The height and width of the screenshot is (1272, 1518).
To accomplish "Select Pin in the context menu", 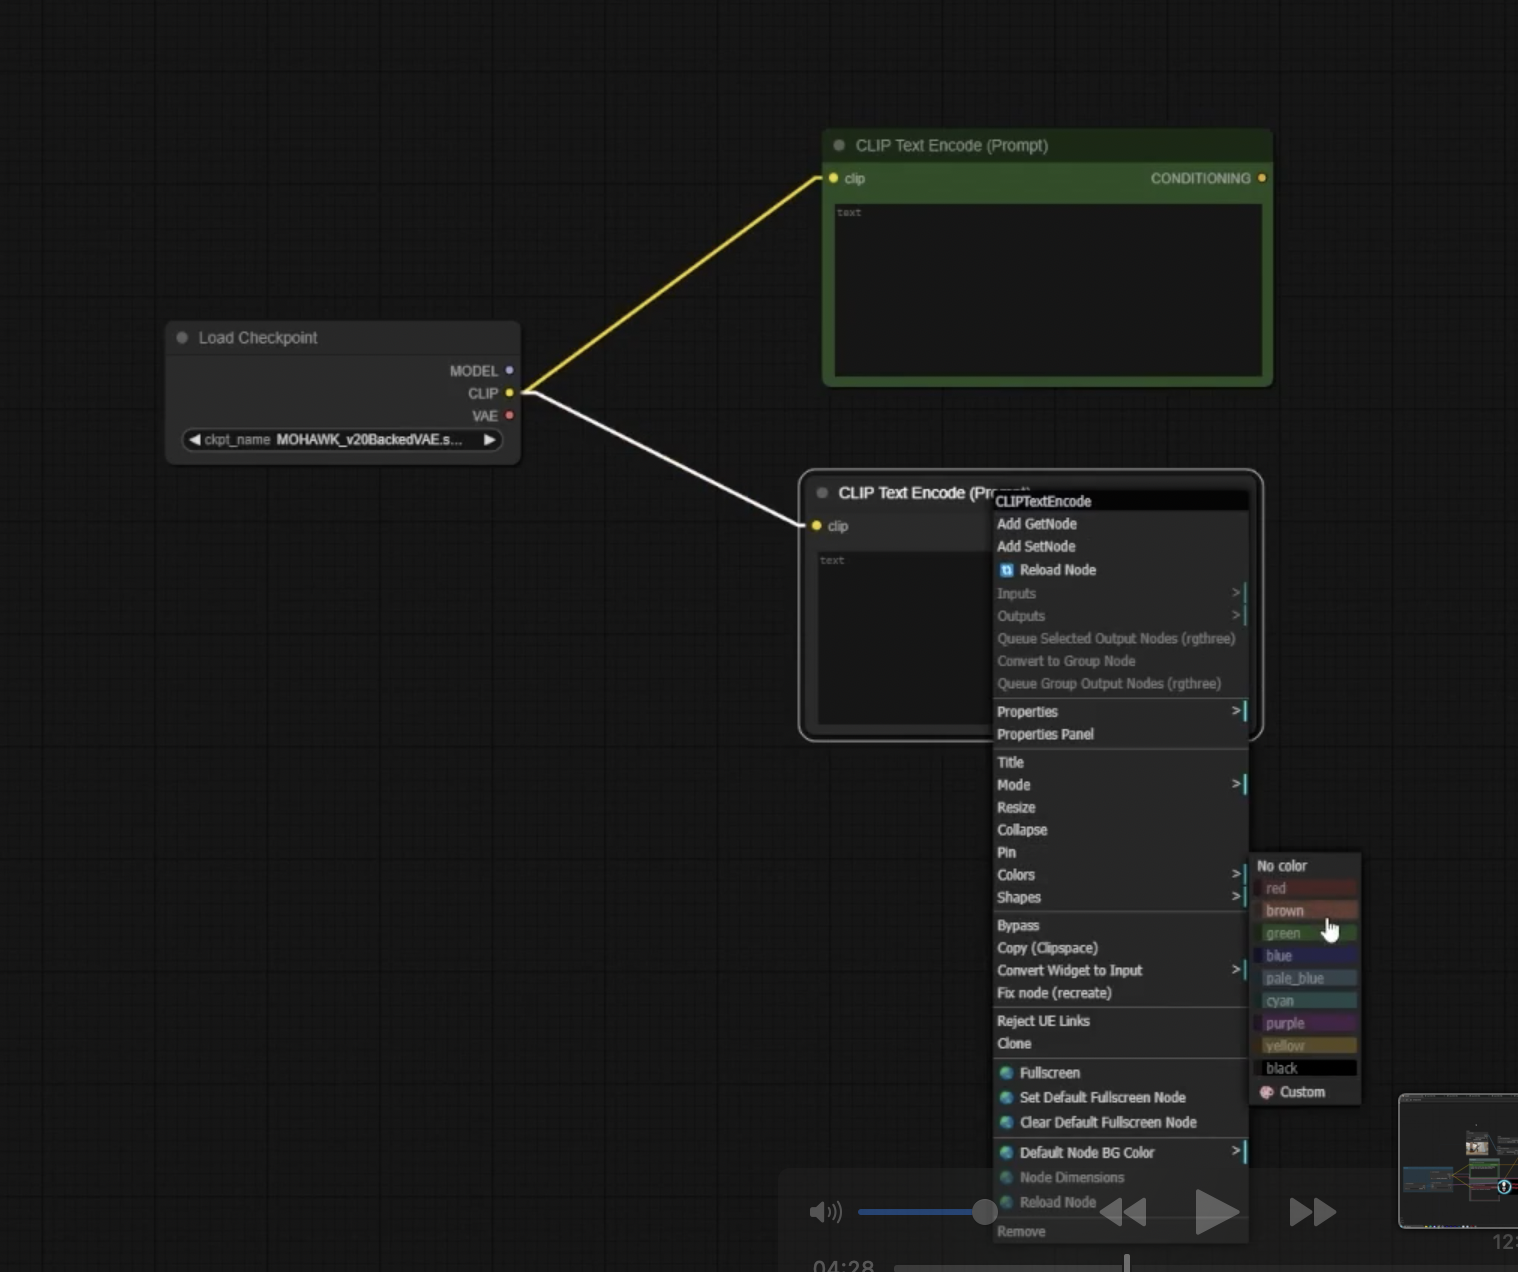I will click(1120, 852).
